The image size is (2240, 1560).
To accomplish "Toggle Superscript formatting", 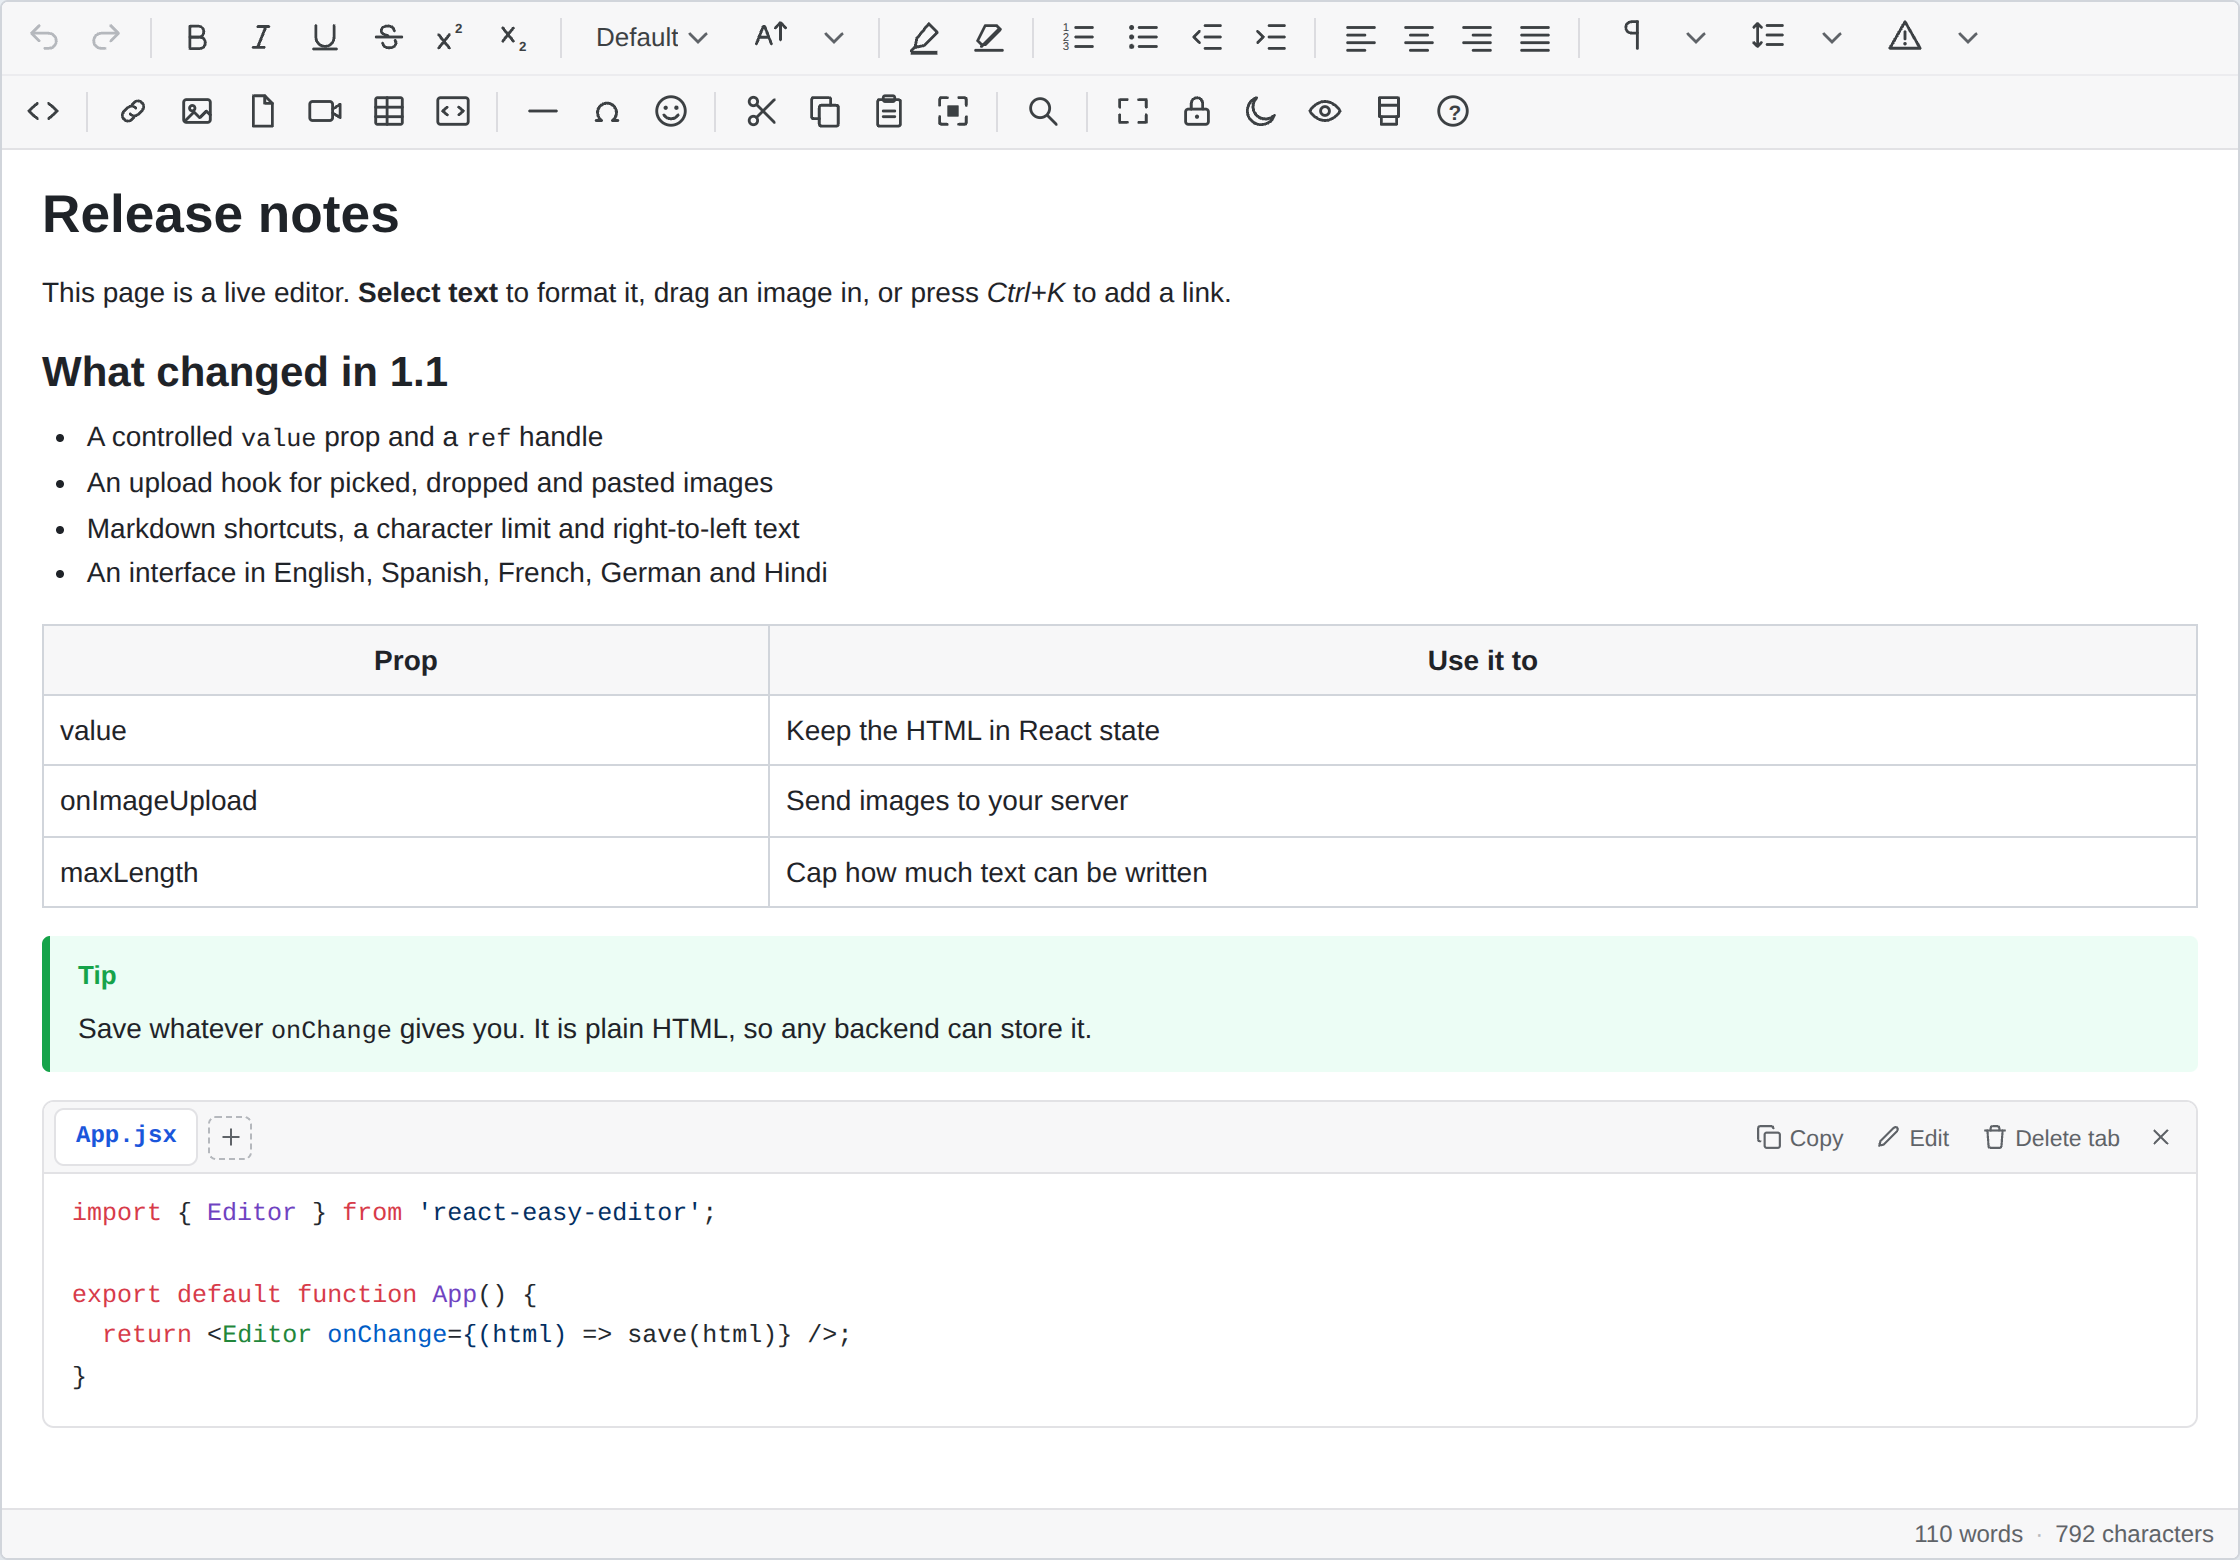I will click(x=450, y=38).
